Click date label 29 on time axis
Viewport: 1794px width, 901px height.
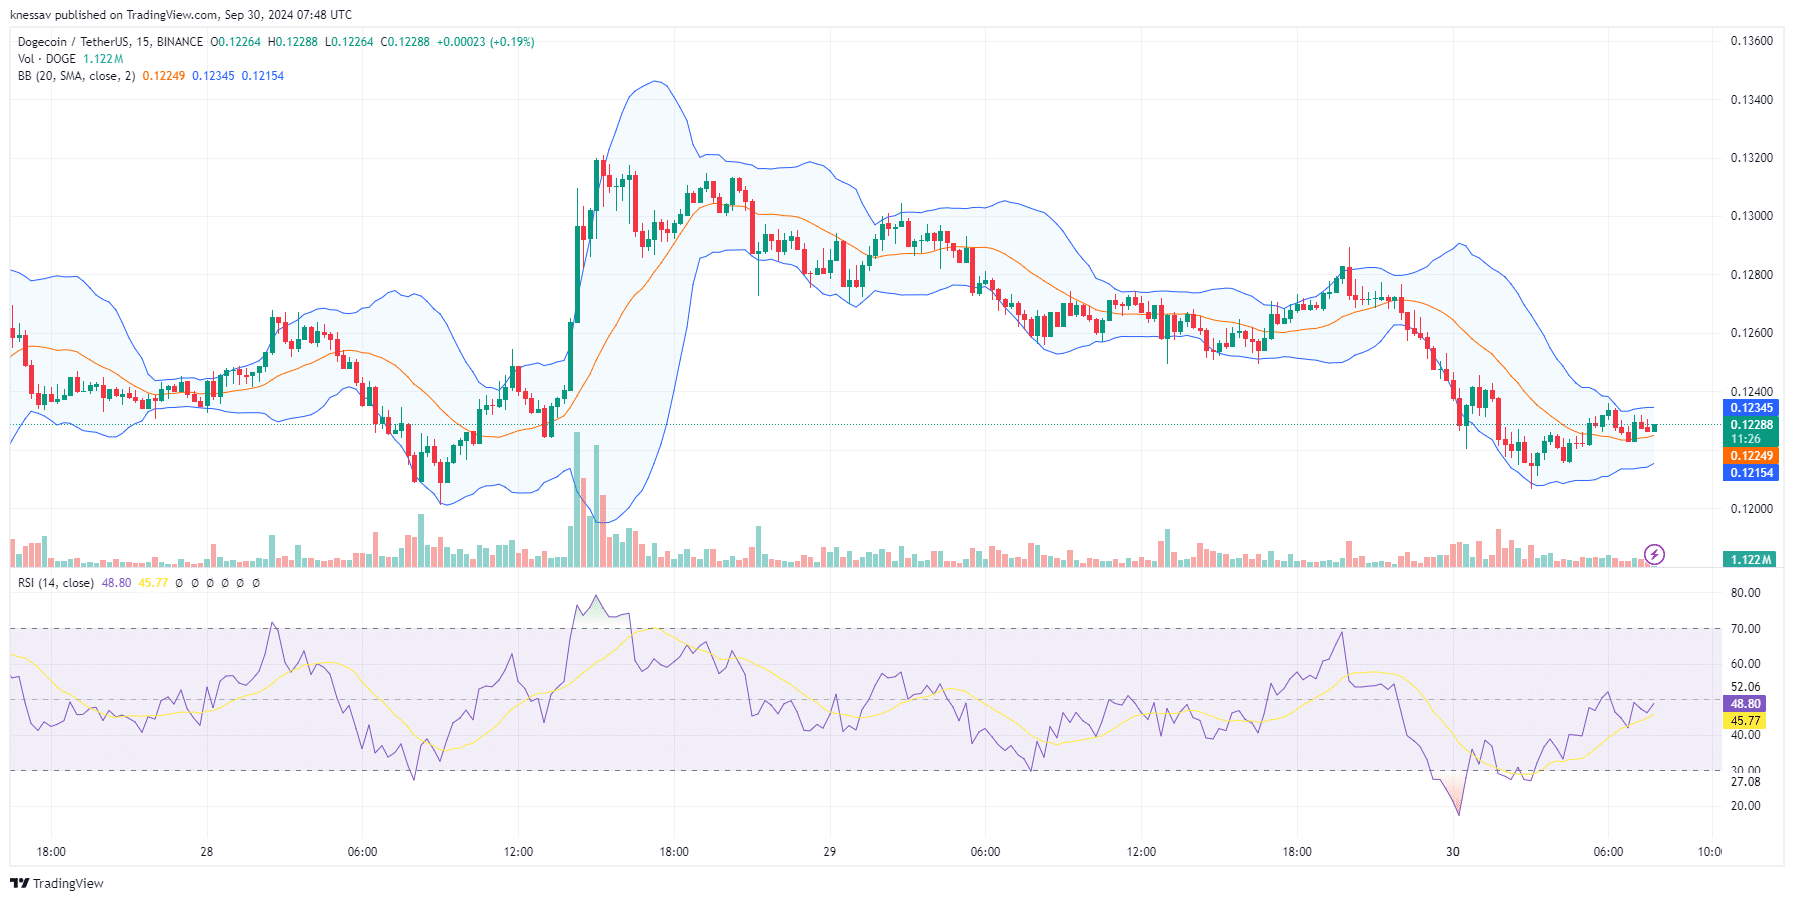(x=830, y=852)
